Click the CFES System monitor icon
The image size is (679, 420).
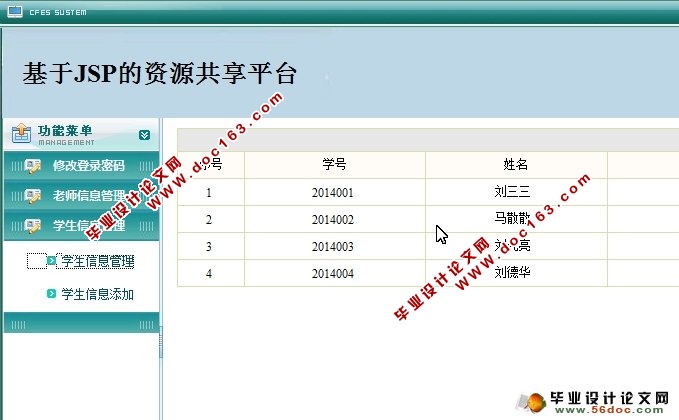pos(15,12)
